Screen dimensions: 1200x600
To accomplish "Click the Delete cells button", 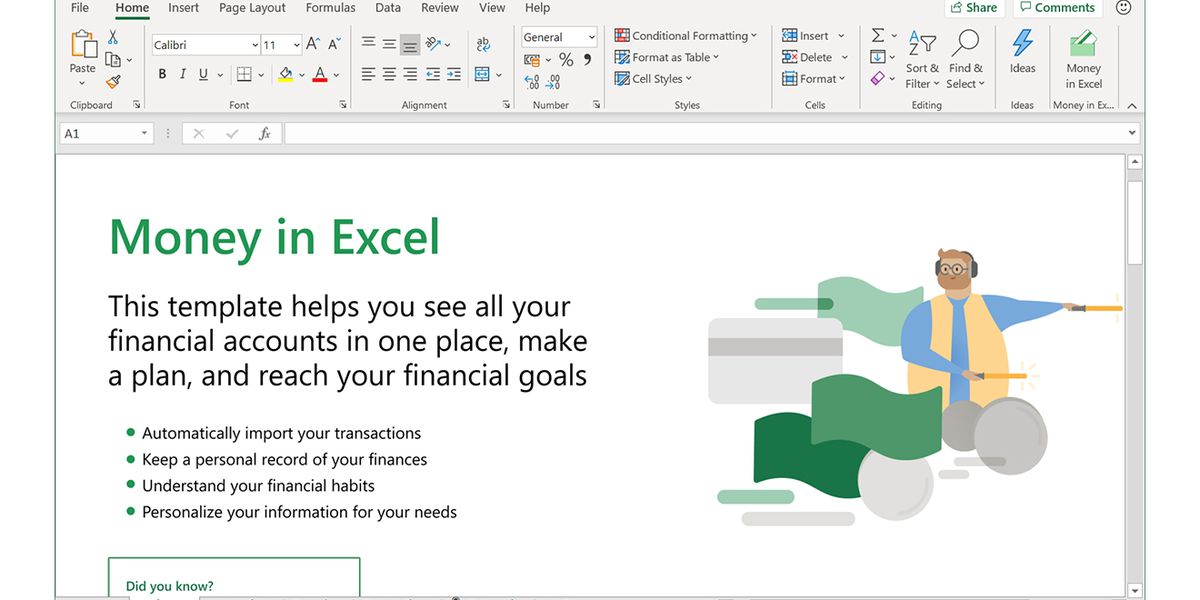I will pos(815,57).
